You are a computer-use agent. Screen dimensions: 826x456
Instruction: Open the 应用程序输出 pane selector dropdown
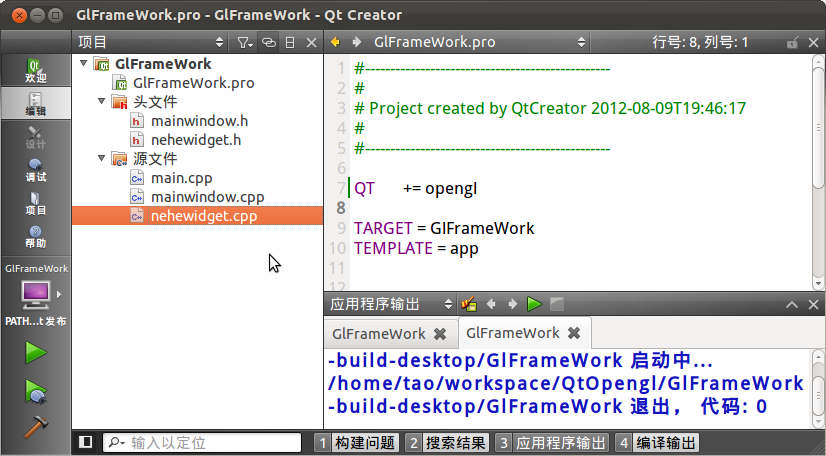pos(390,304)
